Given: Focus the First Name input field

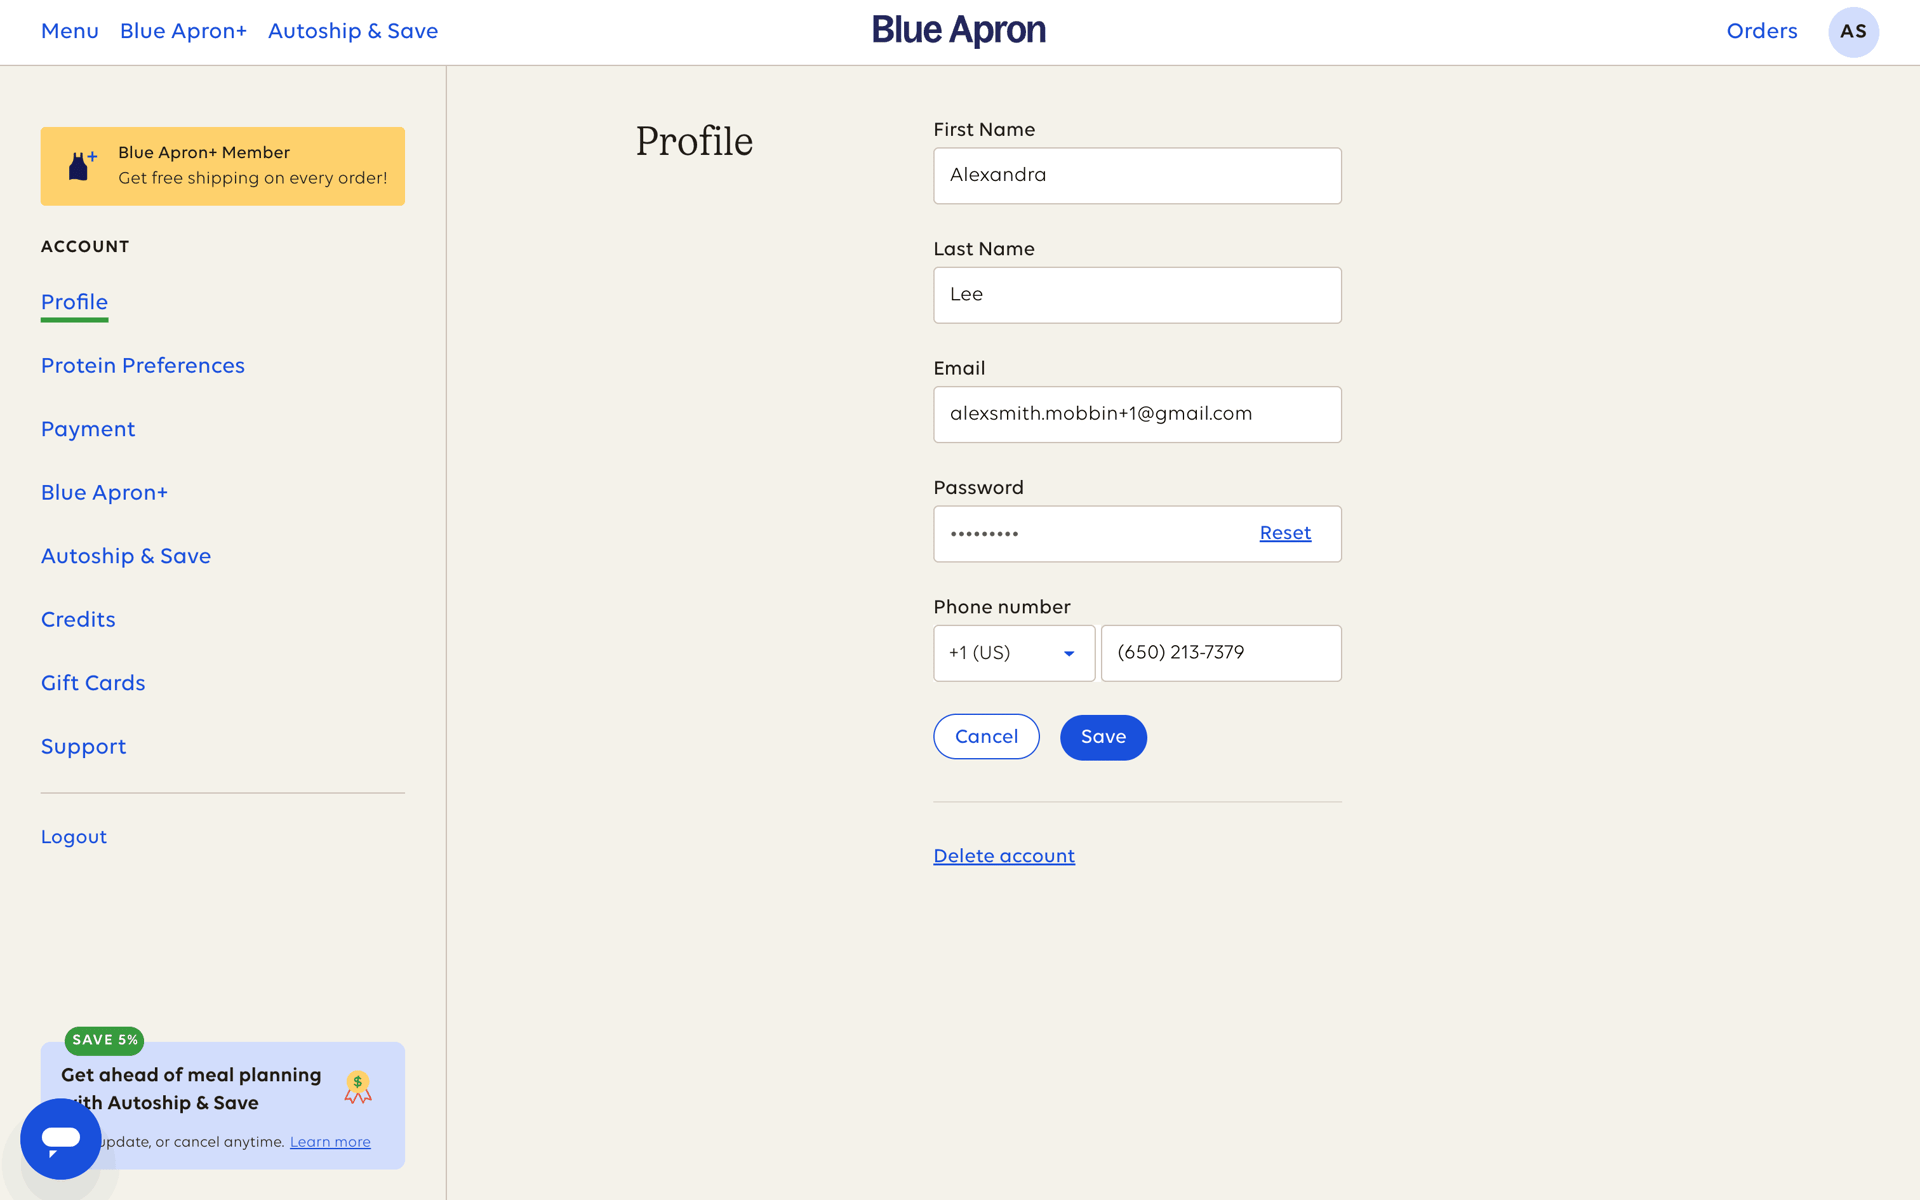Looking at the screenshot, I should 1137,176.
